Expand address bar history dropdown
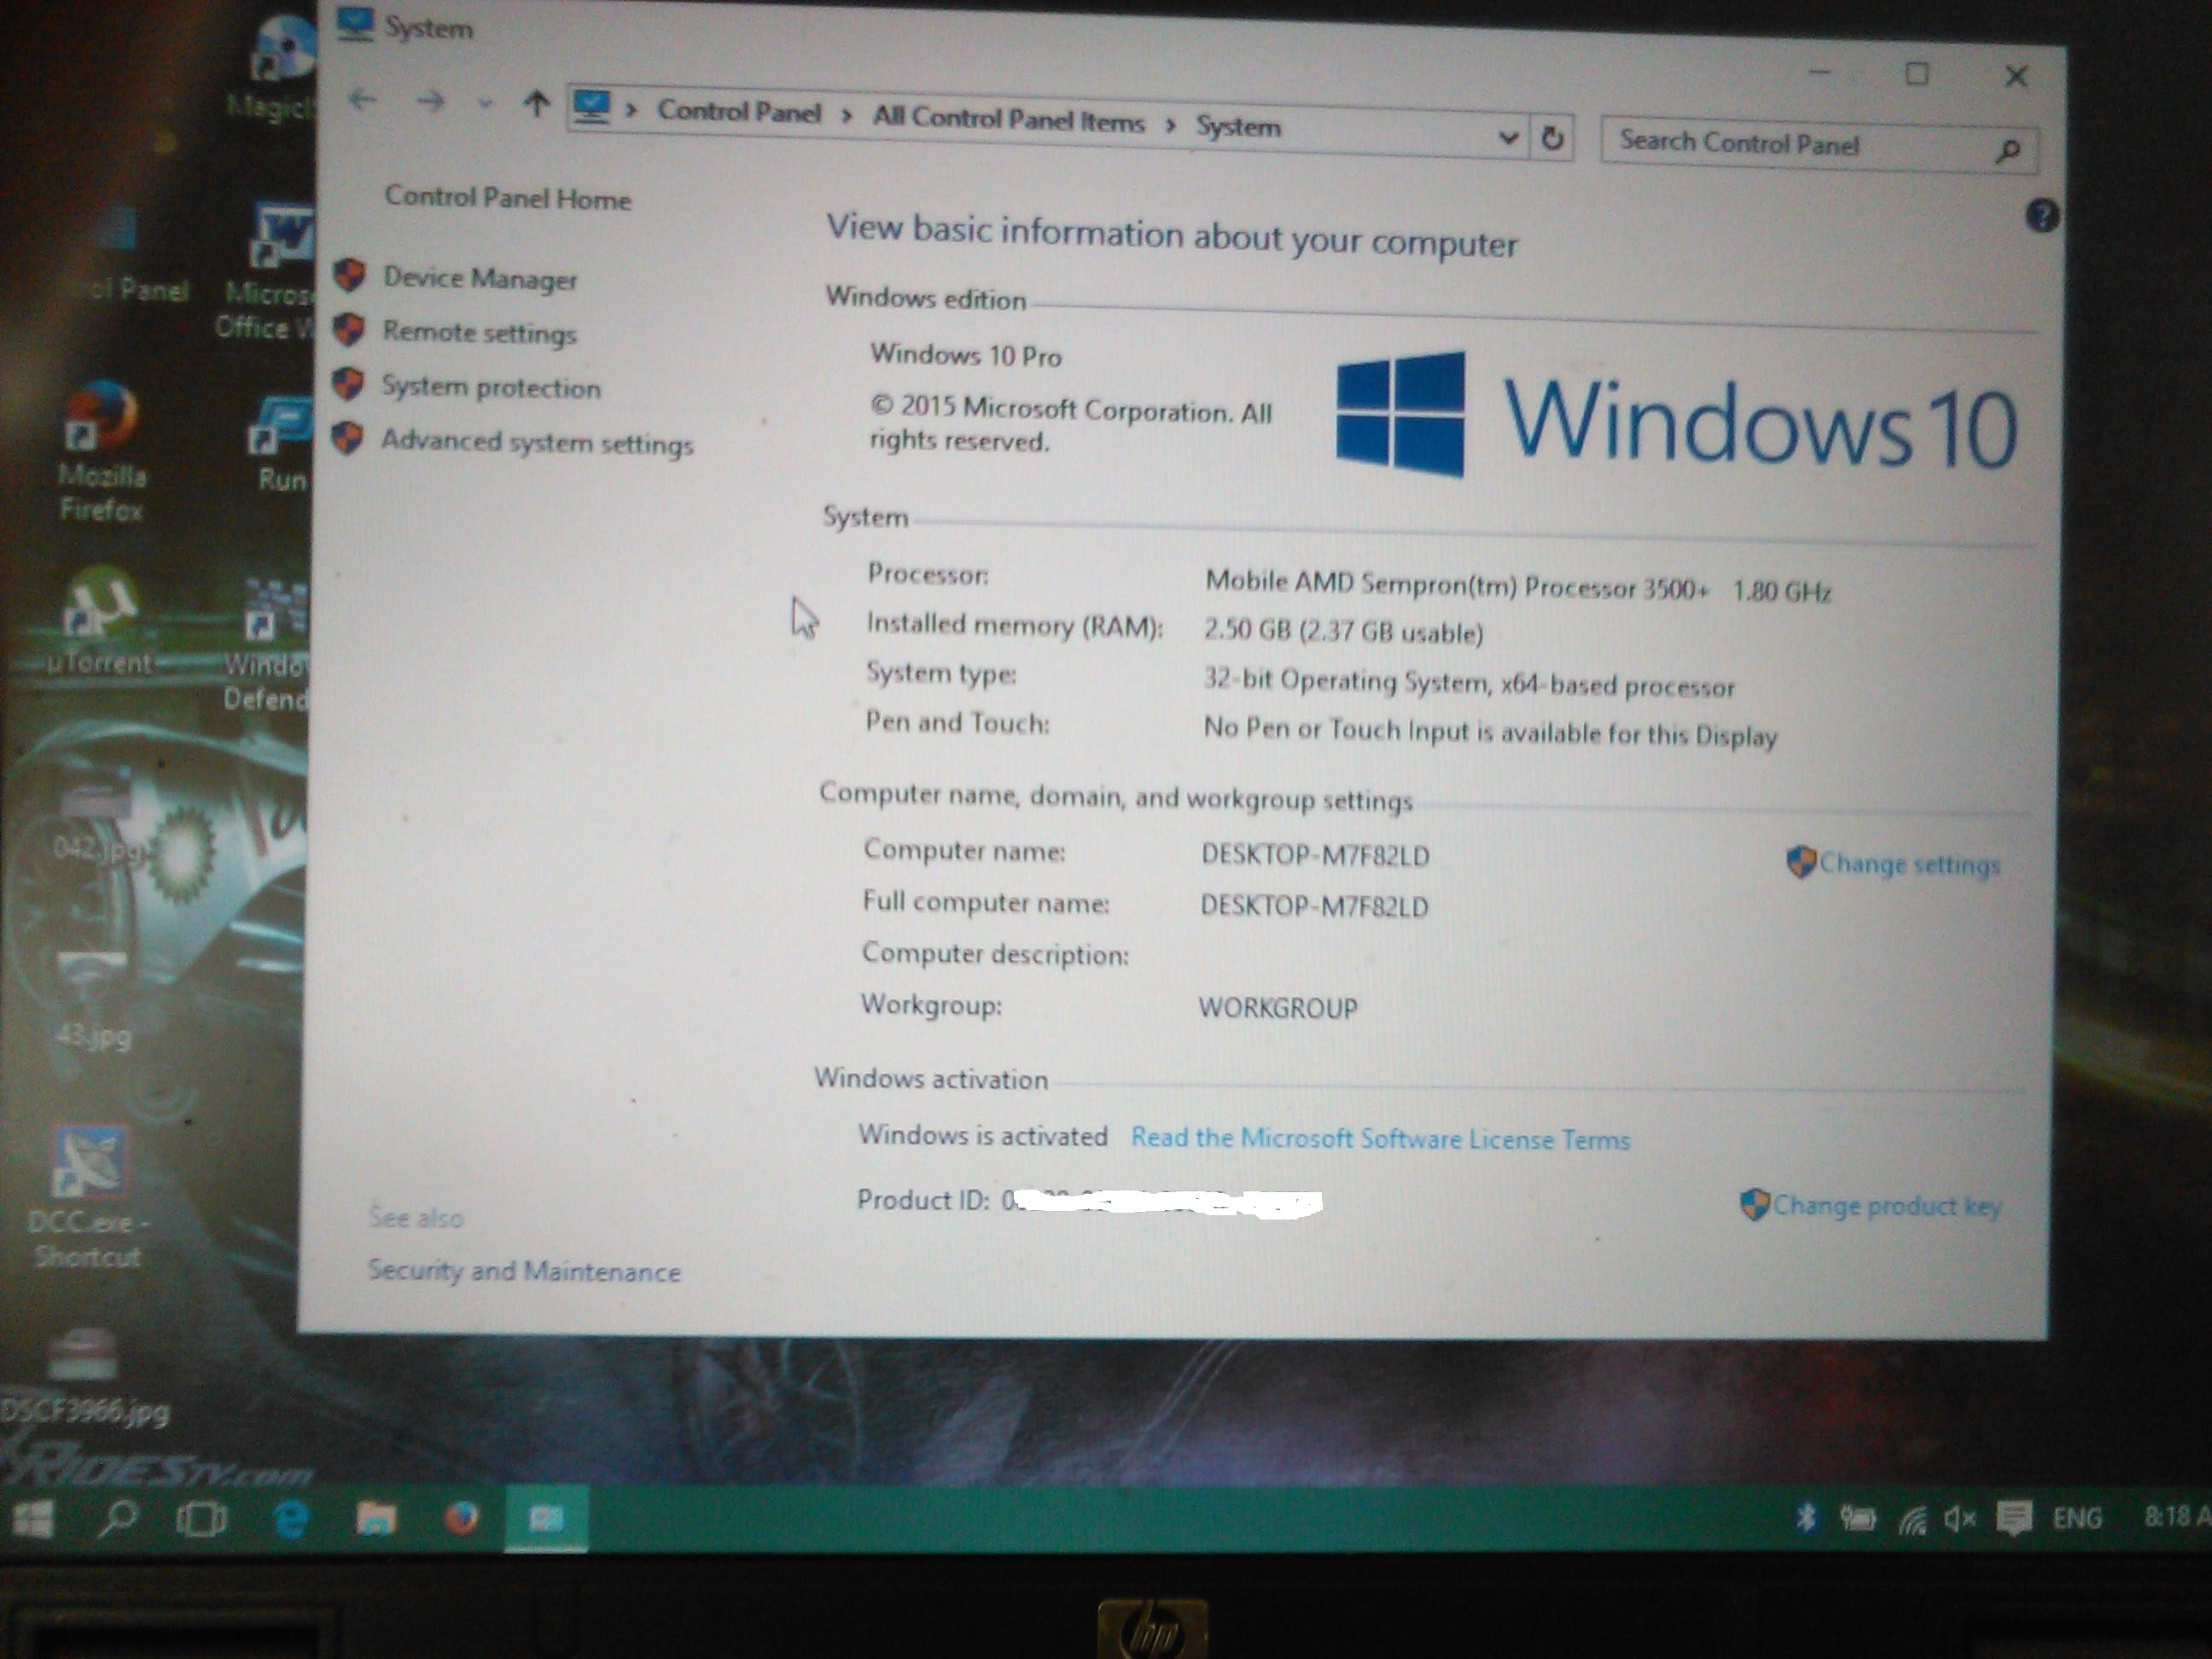The height and width of the screenshot is (1659, 2212). [1508, 138]
